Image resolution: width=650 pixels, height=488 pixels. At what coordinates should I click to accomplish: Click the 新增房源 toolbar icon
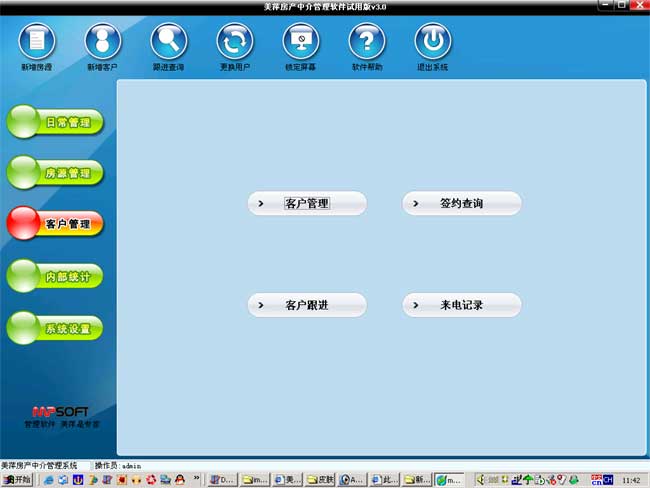[37, 42]
